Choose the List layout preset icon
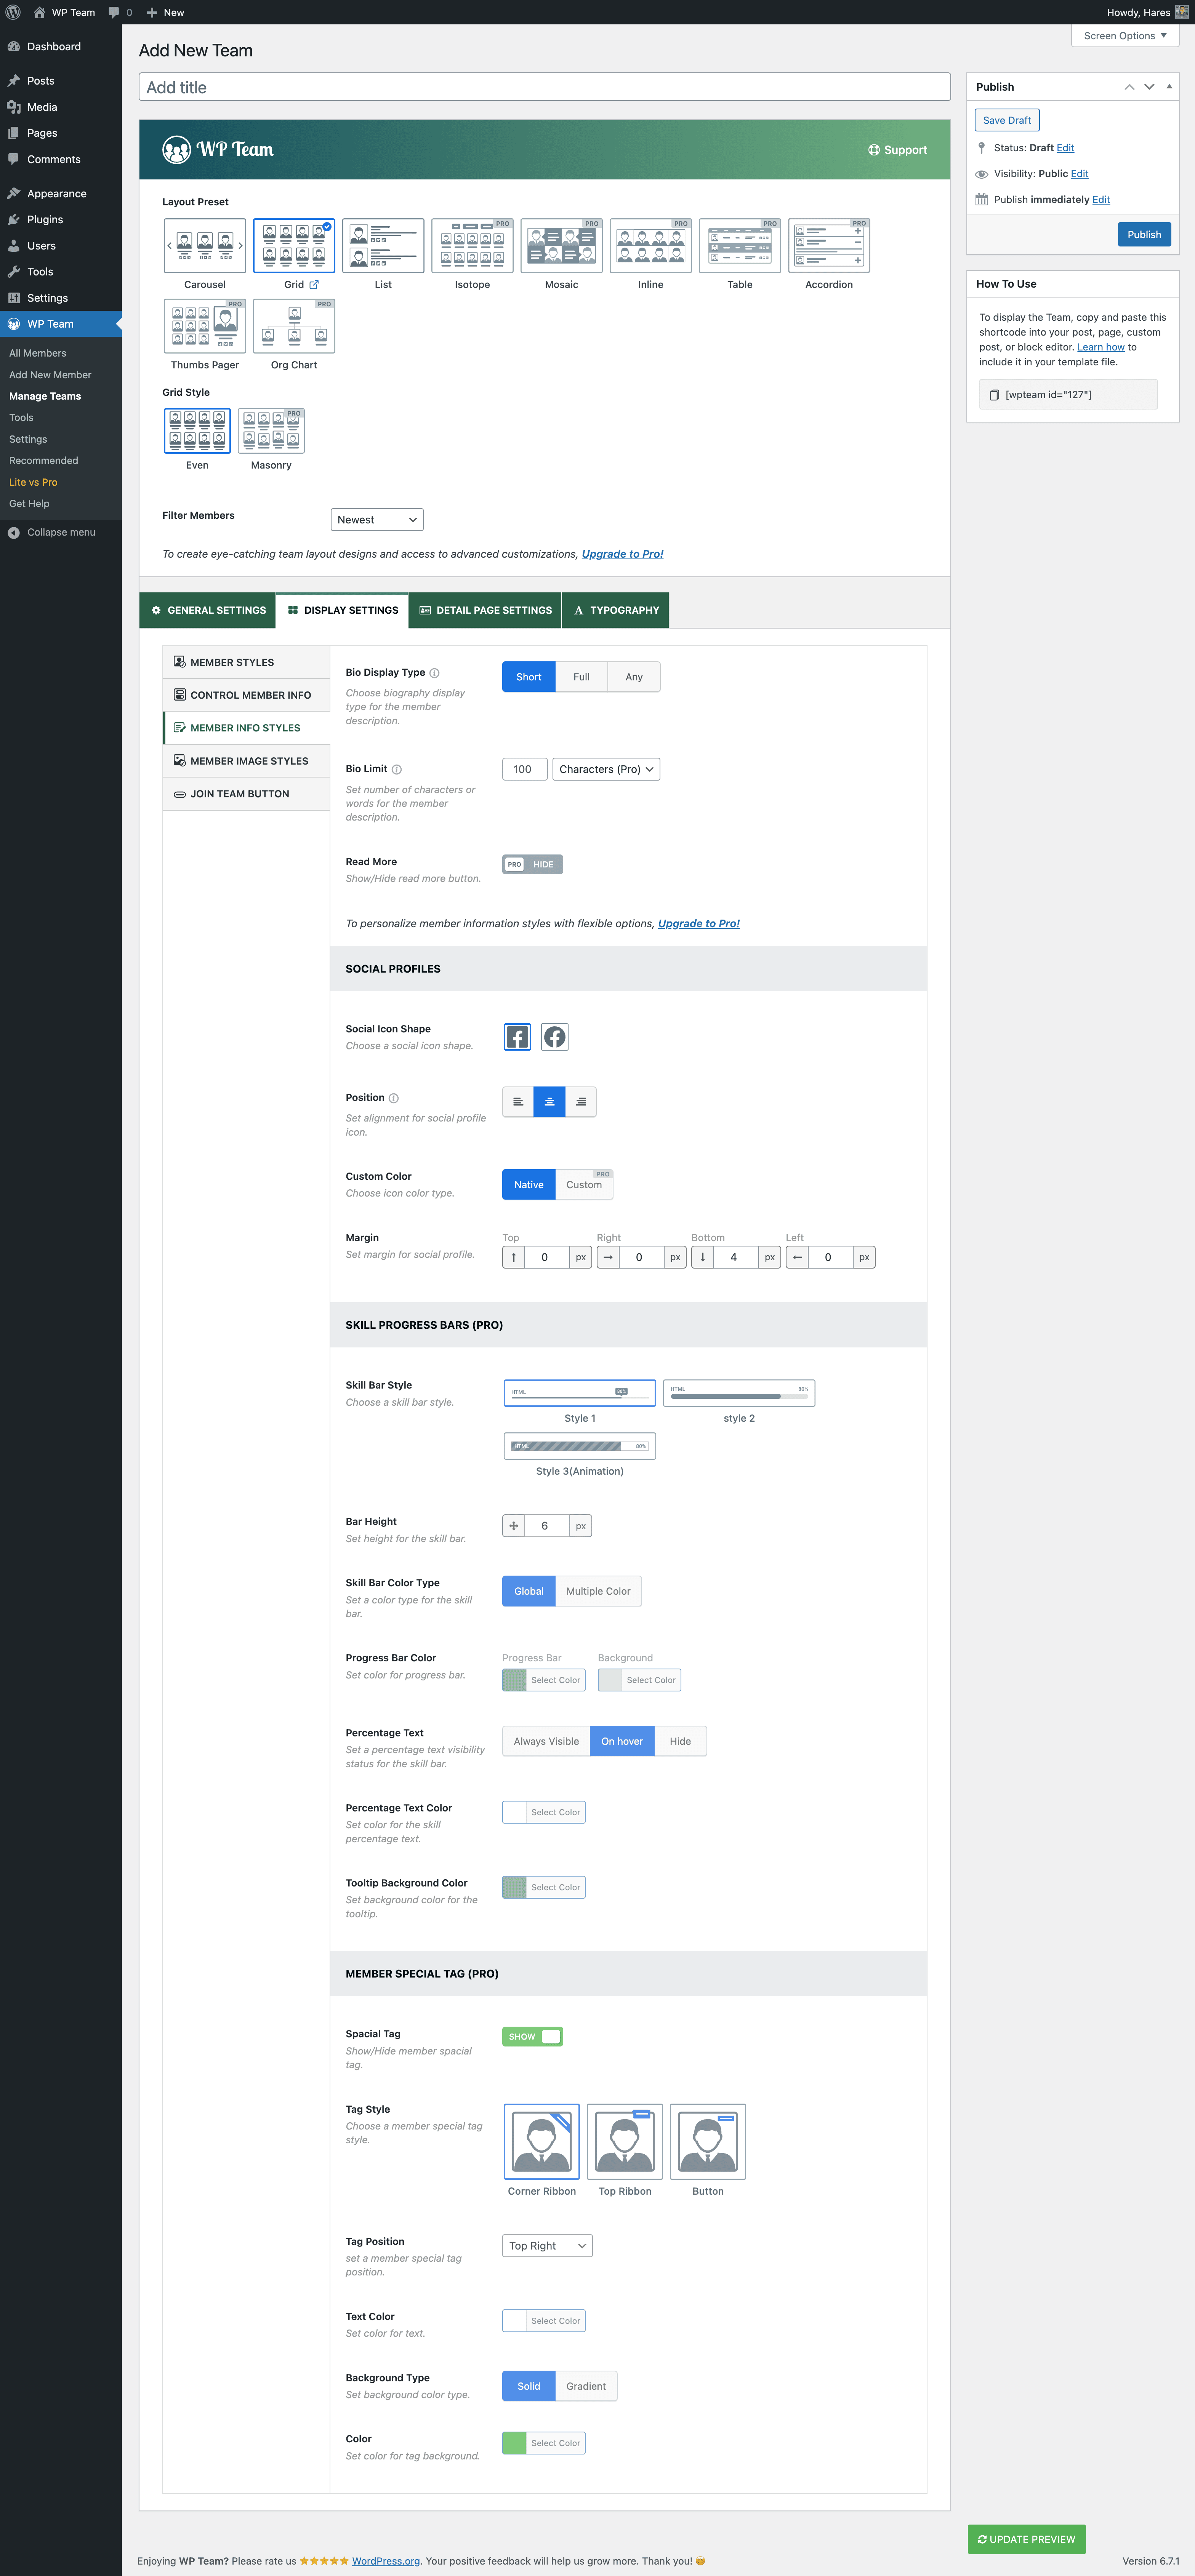 pos(383,245)
